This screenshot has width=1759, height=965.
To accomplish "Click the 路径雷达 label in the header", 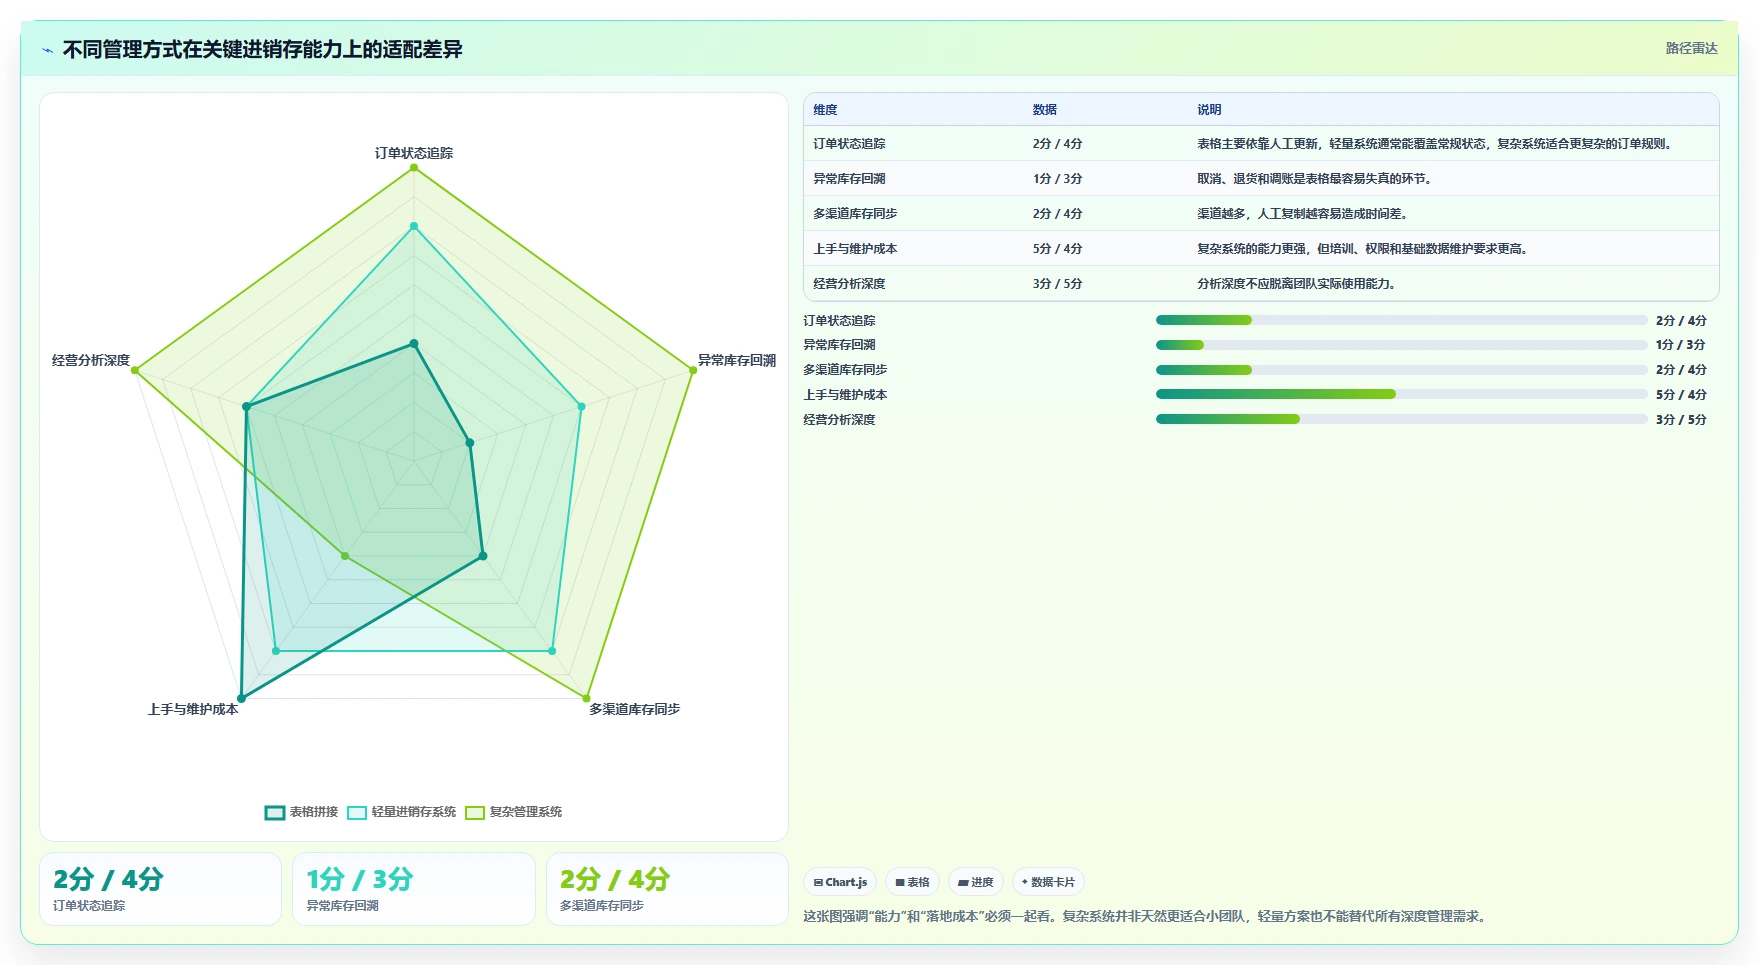I will pos(1691,48).
